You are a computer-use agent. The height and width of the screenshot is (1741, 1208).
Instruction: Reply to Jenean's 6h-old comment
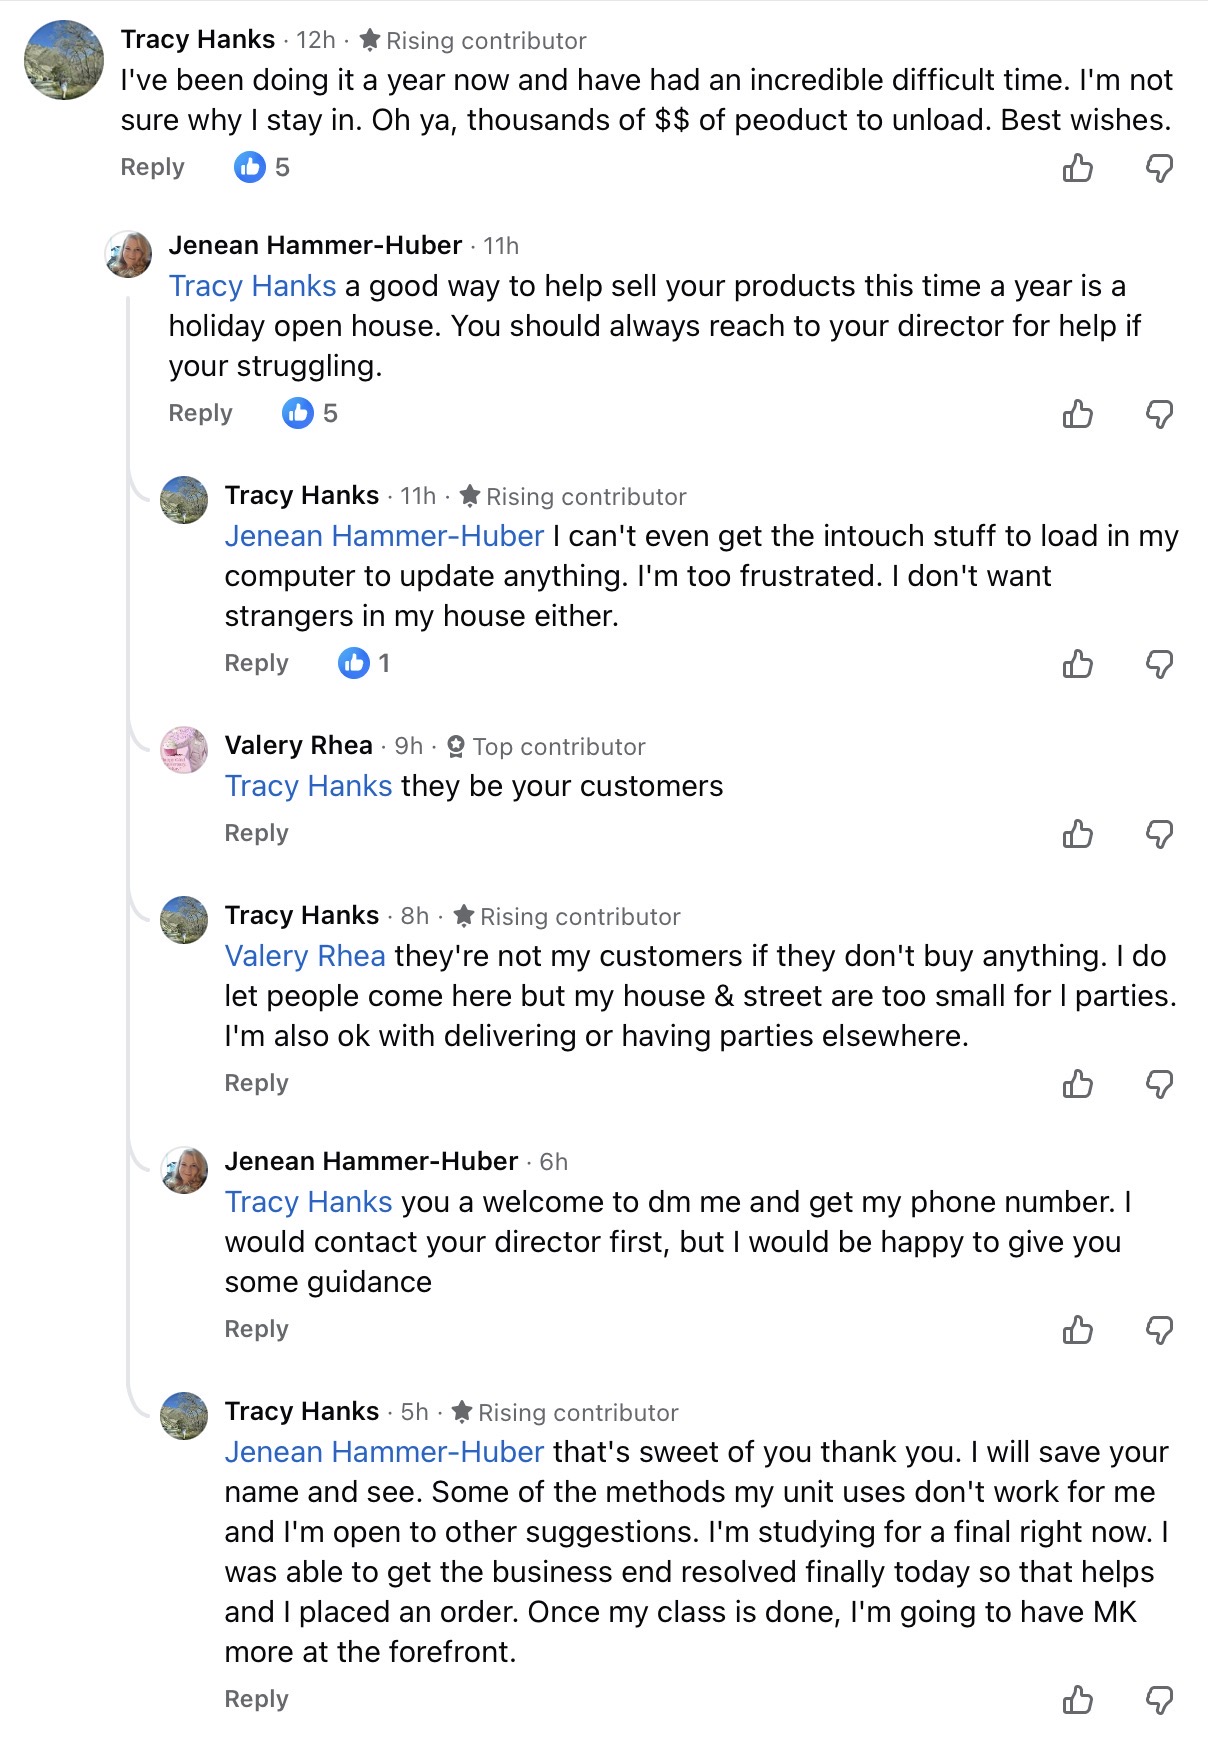pyautogui.click(x=256, y=1329)
